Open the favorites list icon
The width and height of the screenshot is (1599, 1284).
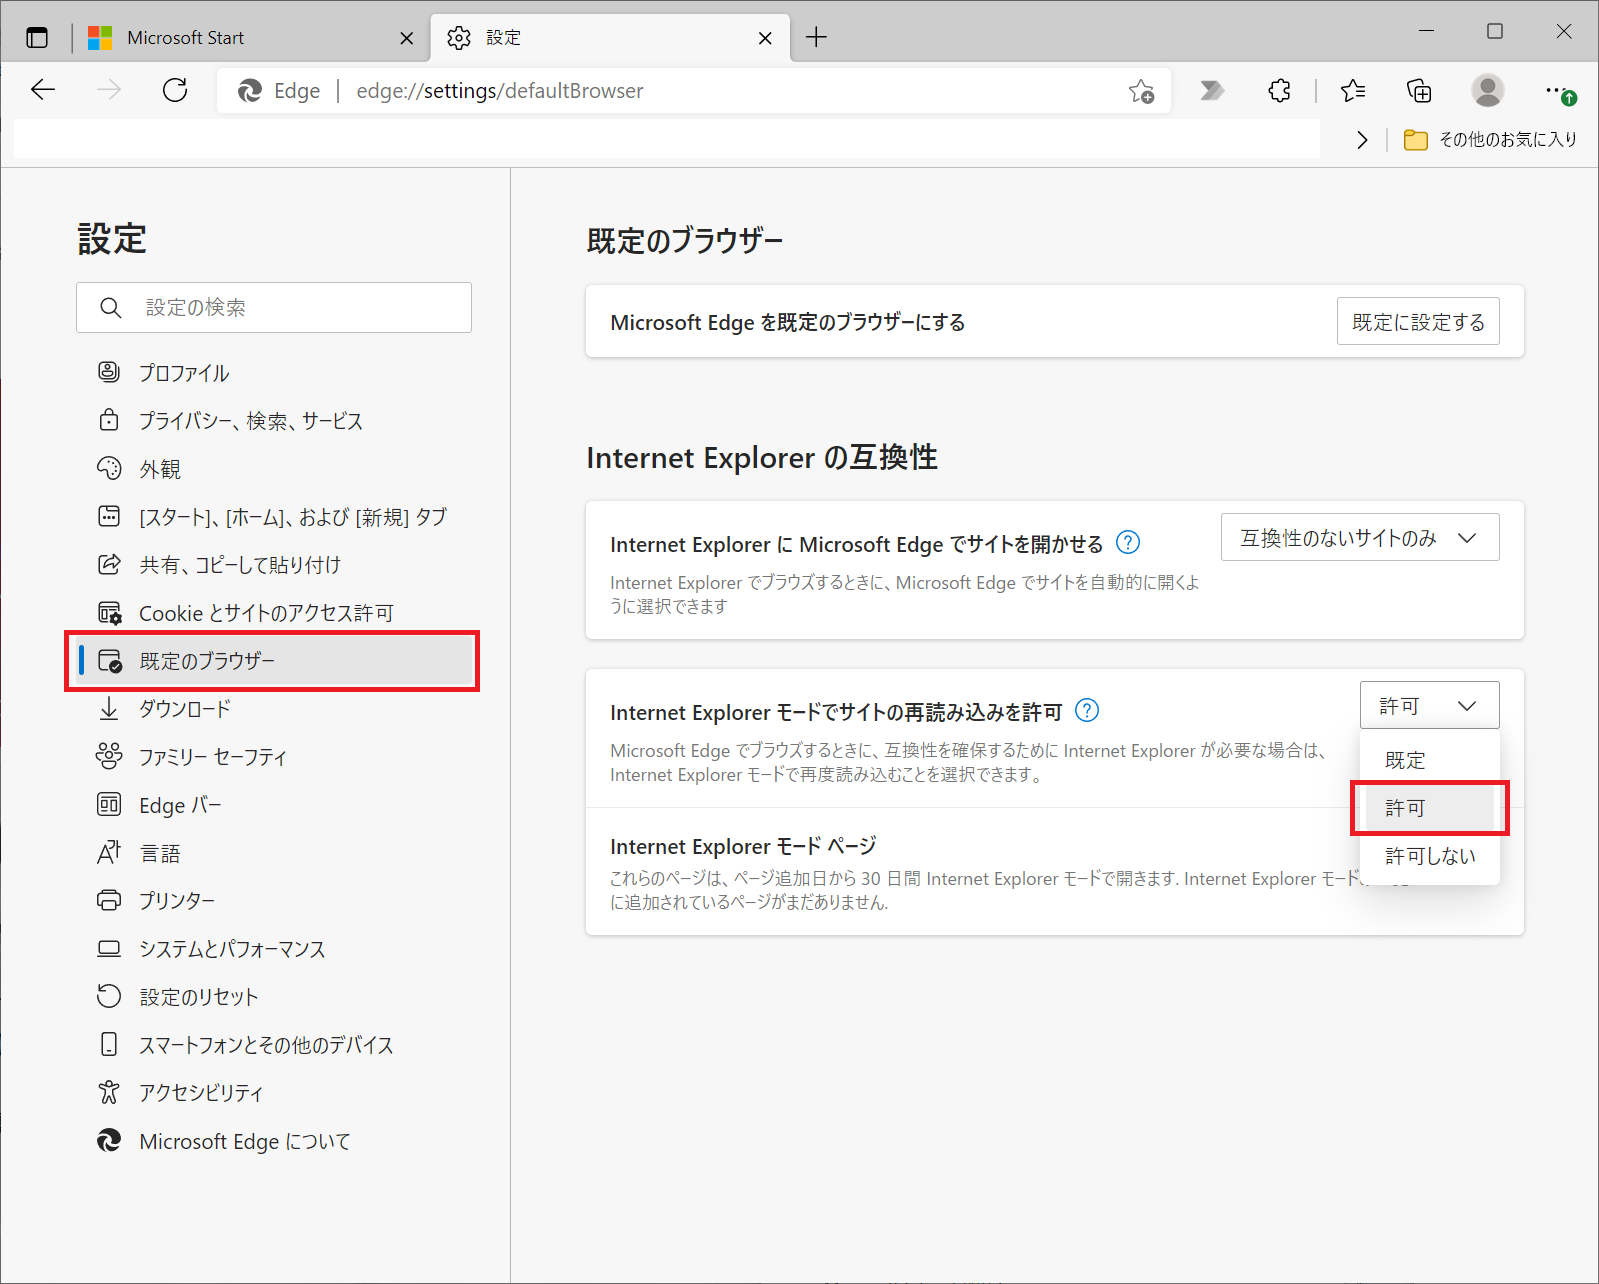pyautogui.click(x=1353, y=91)
